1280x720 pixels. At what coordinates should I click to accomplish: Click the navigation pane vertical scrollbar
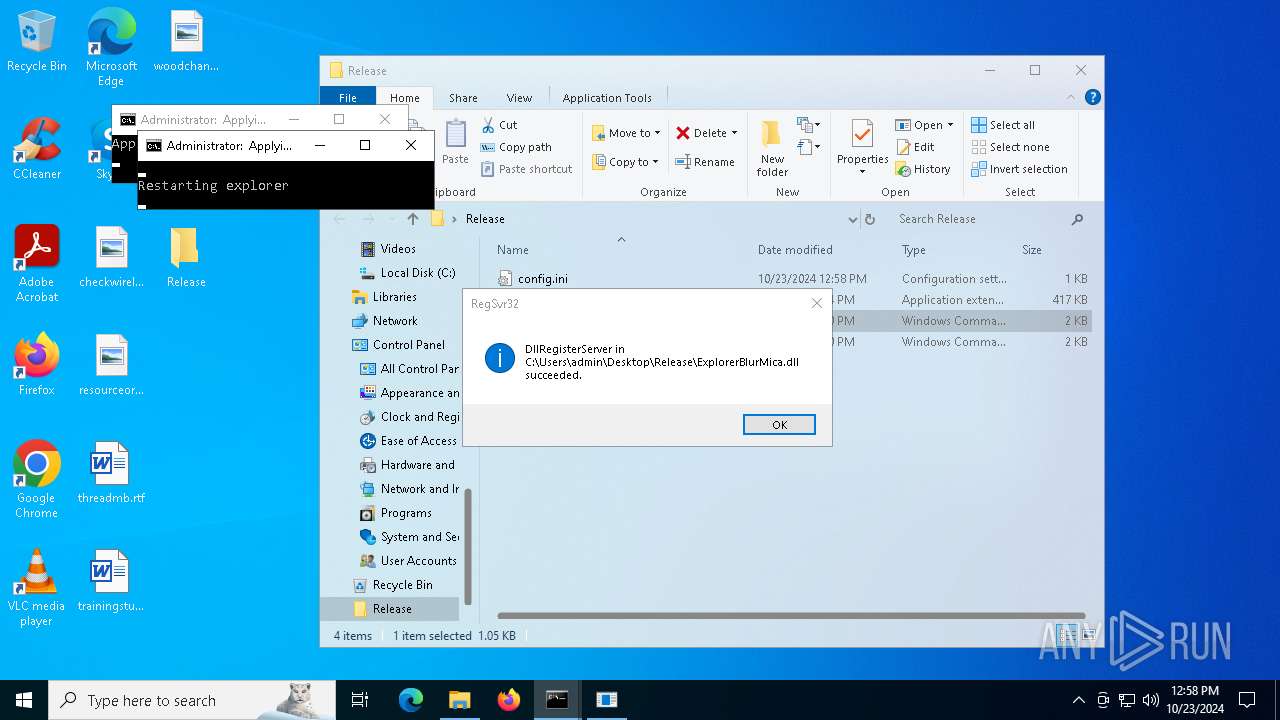pos(466,545)
